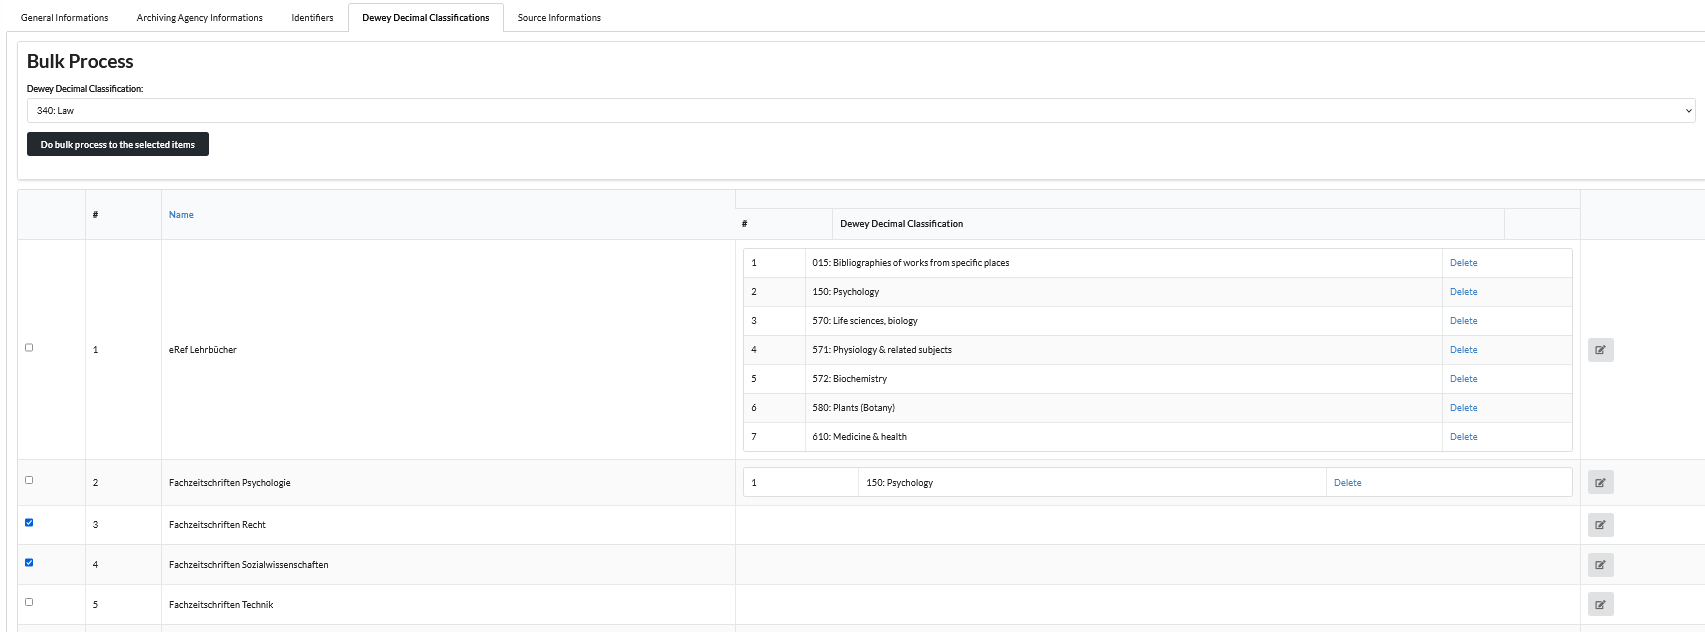
Task: Select checkbox for eRef Lehrbücher
Action: 29,348
